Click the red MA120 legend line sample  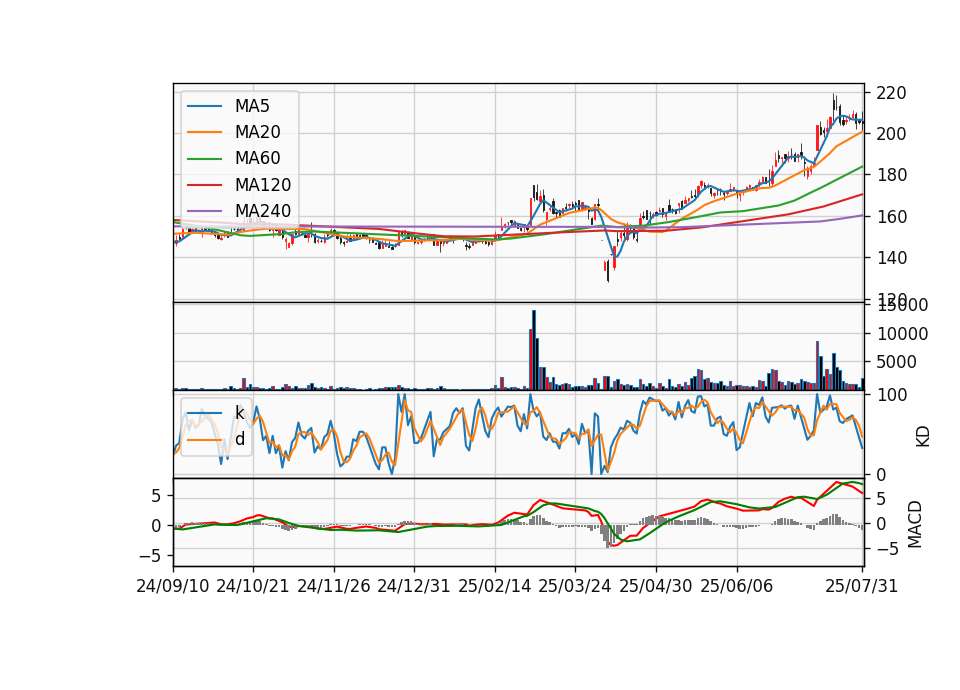204,185
